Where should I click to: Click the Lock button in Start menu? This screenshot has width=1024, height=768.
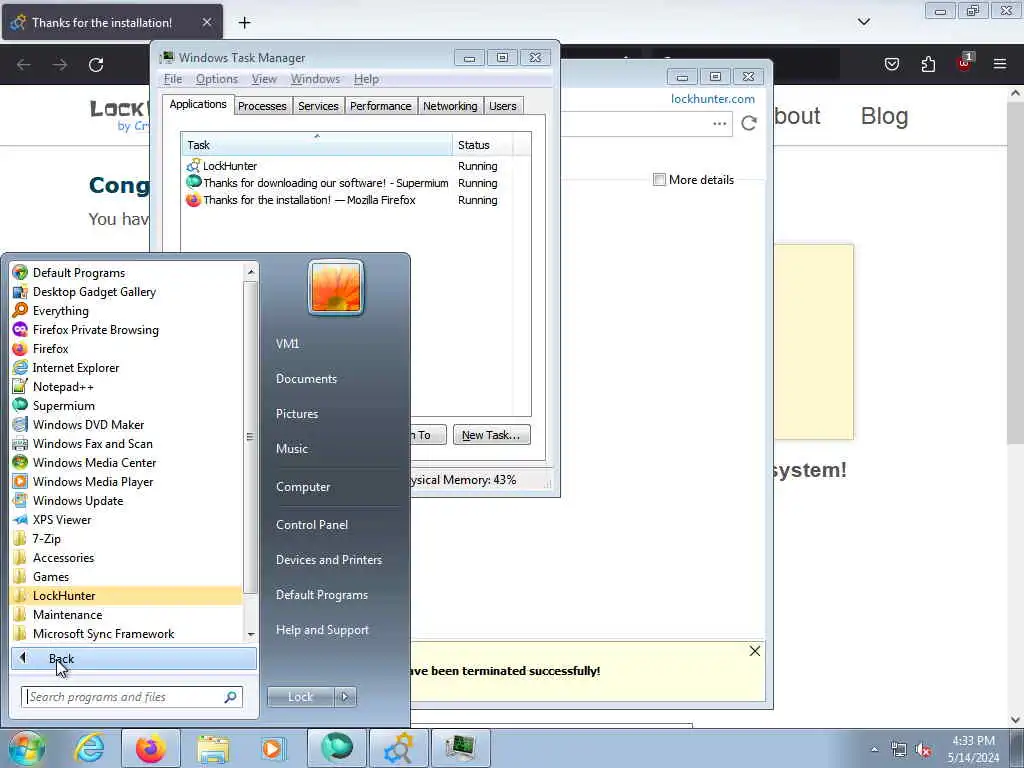click(300, 697)
